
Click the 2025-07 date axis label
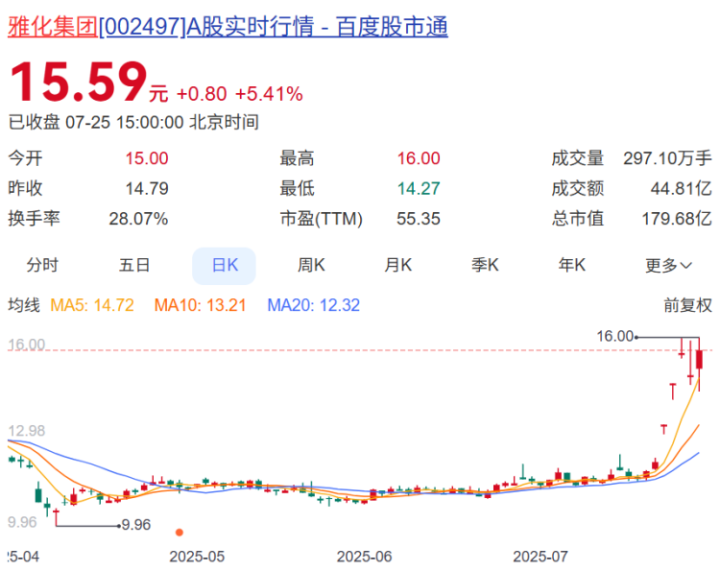540,557
